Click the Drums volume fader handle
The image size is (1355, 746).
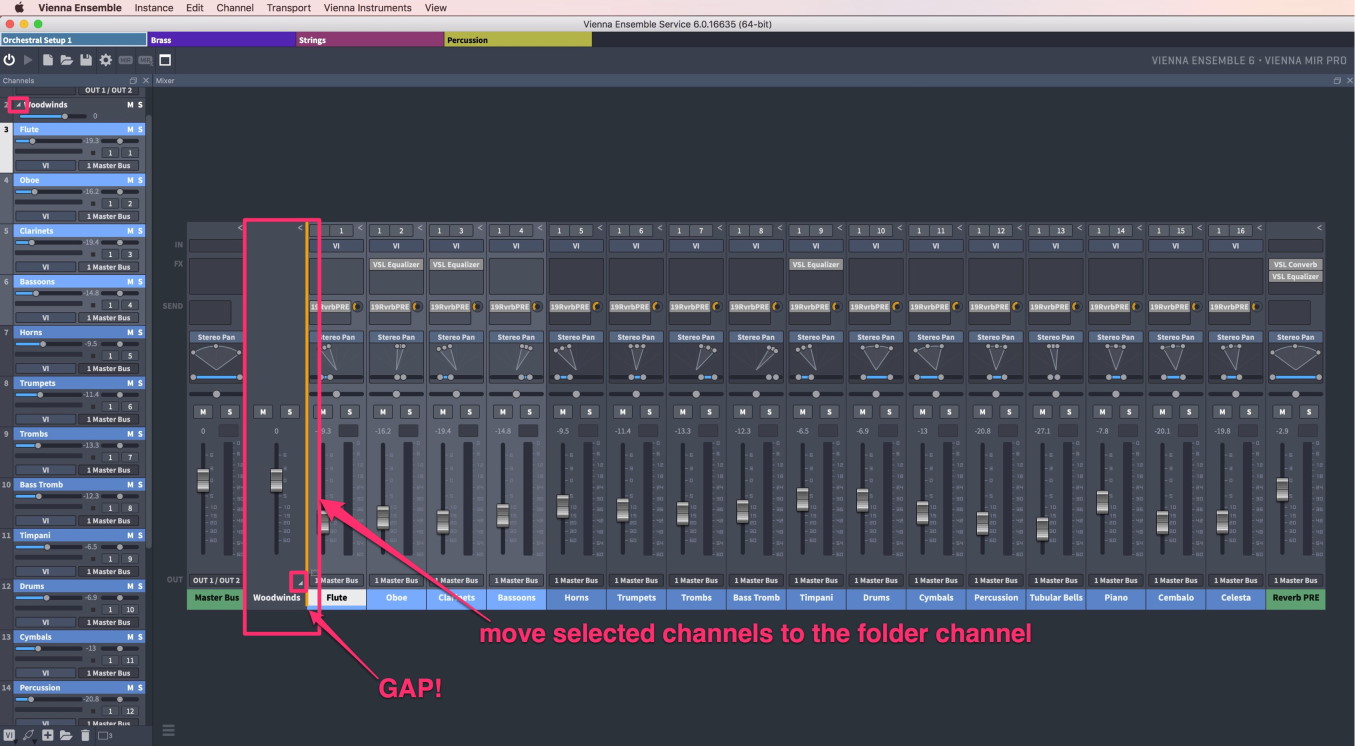click(x=863, y=500)
